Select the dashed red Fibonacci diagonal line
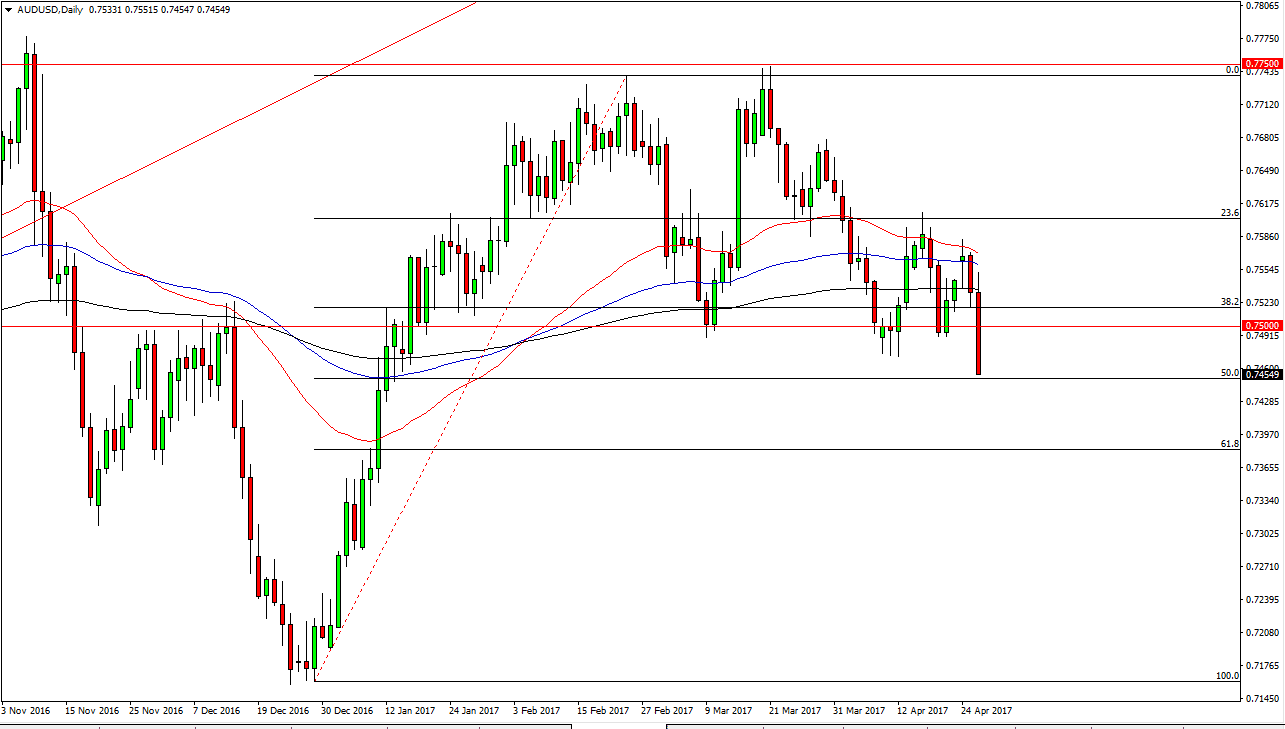 click(x=470, y=380)
